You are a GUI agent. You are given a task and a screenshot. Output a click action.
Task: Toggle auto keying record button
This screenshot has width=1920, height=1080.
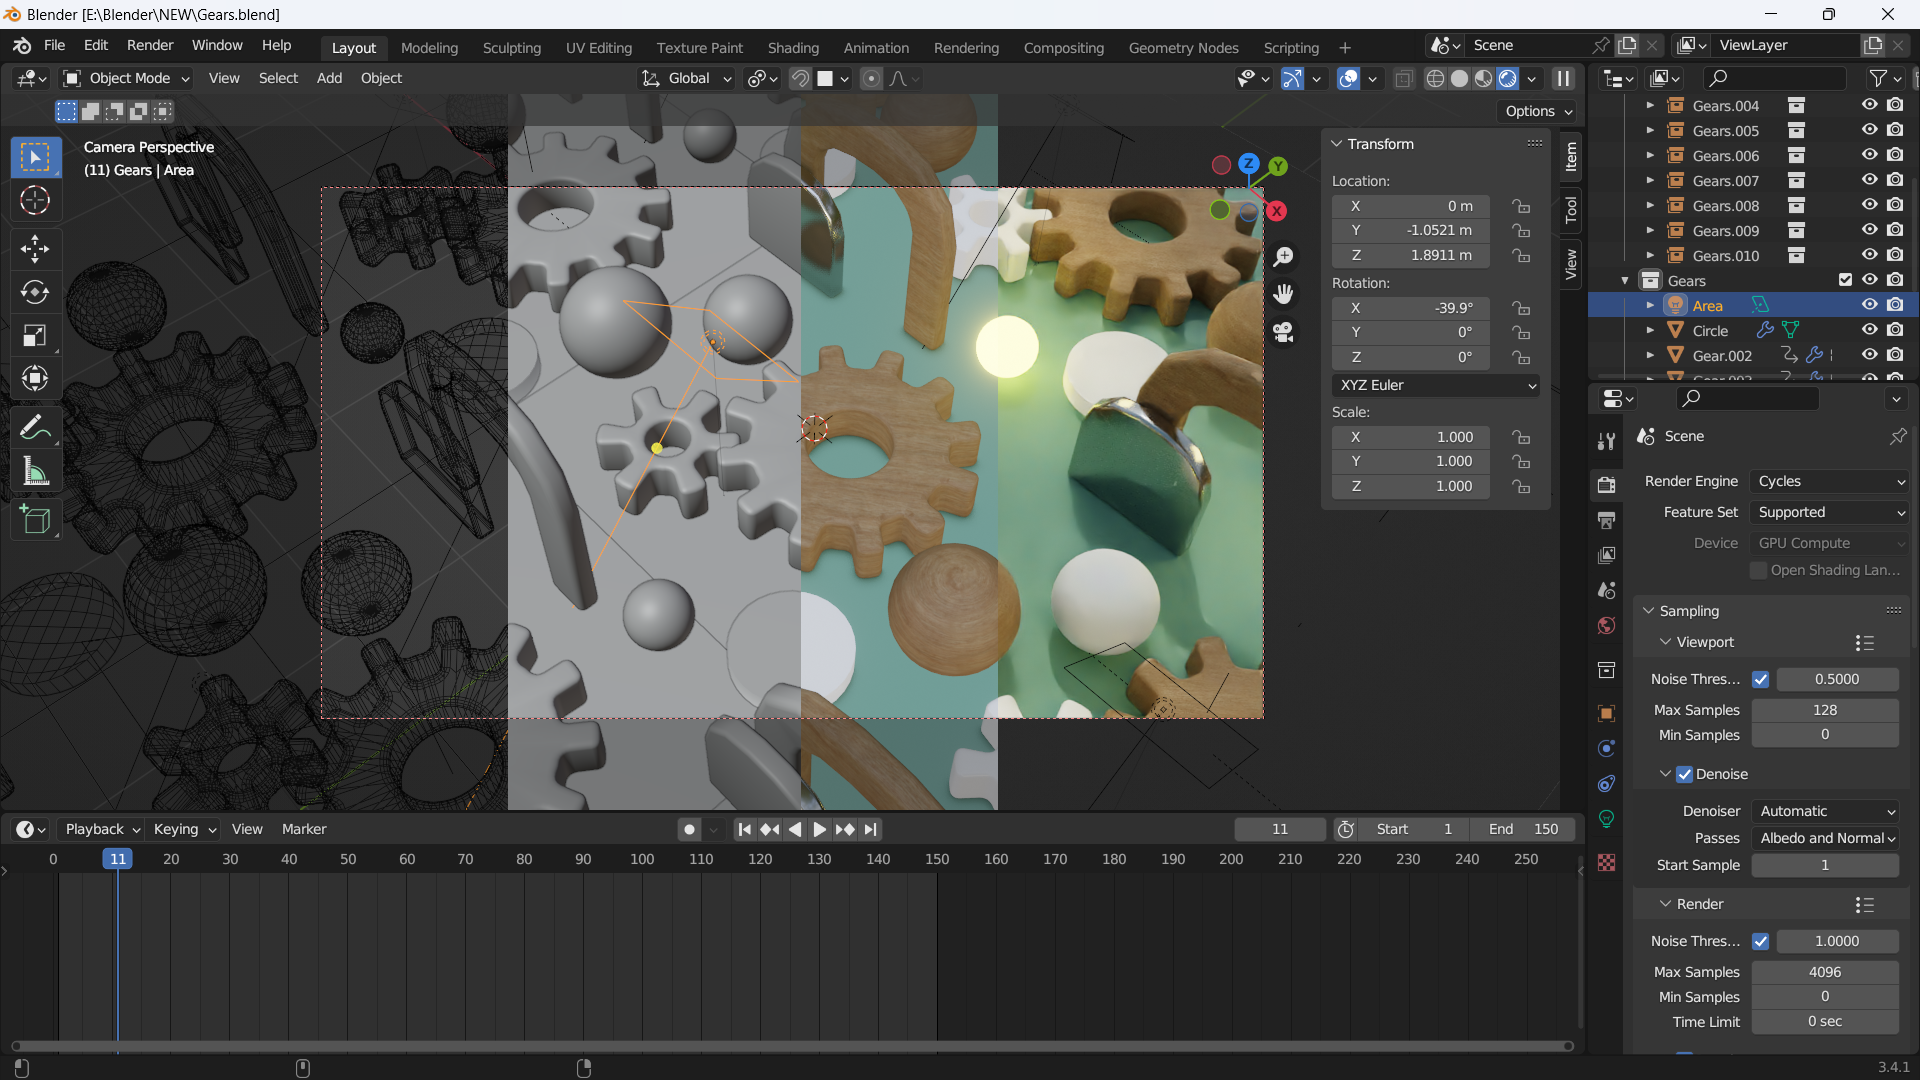click(x=689, y=829)
